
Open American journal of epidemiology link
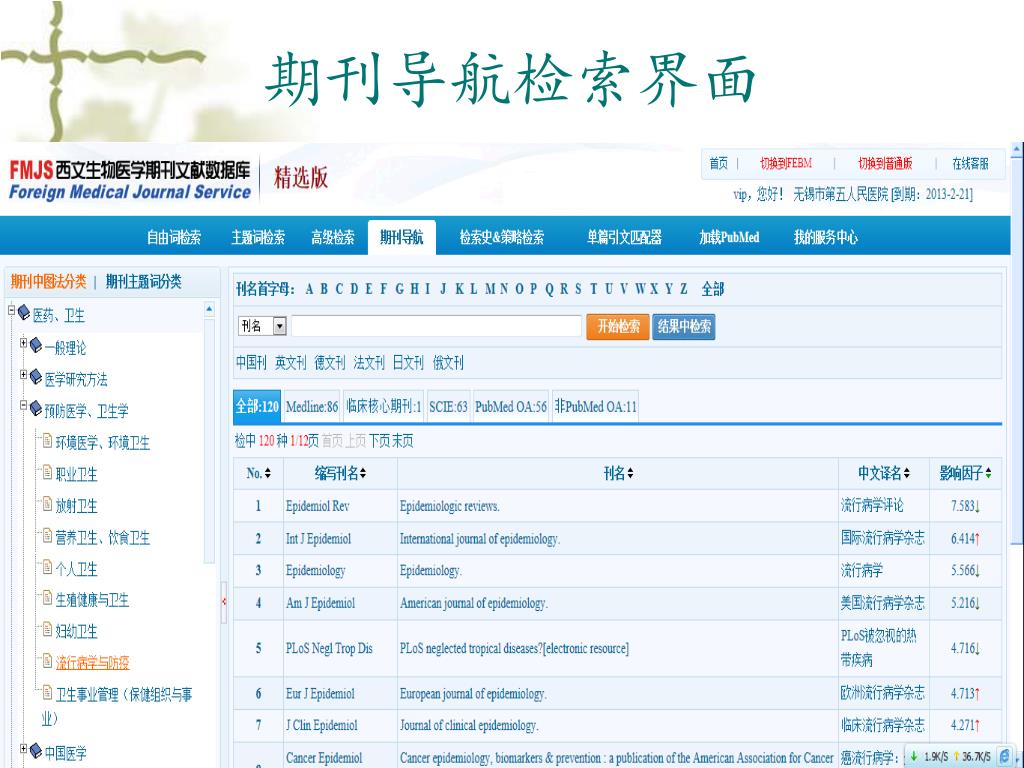click(x=473, y=603)
